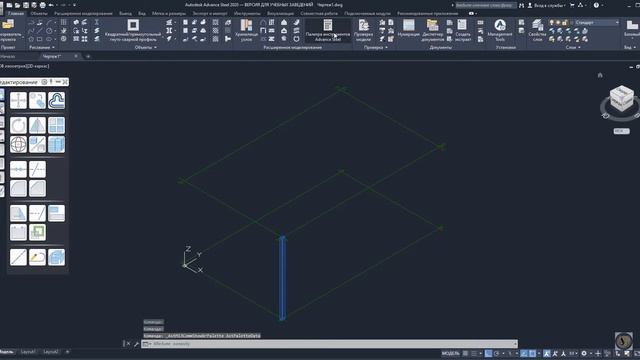The width and height of the screenshot is (640, 360).
Task: Click the Print icon in quick access toolbar
Action: [x=42, y=5]
